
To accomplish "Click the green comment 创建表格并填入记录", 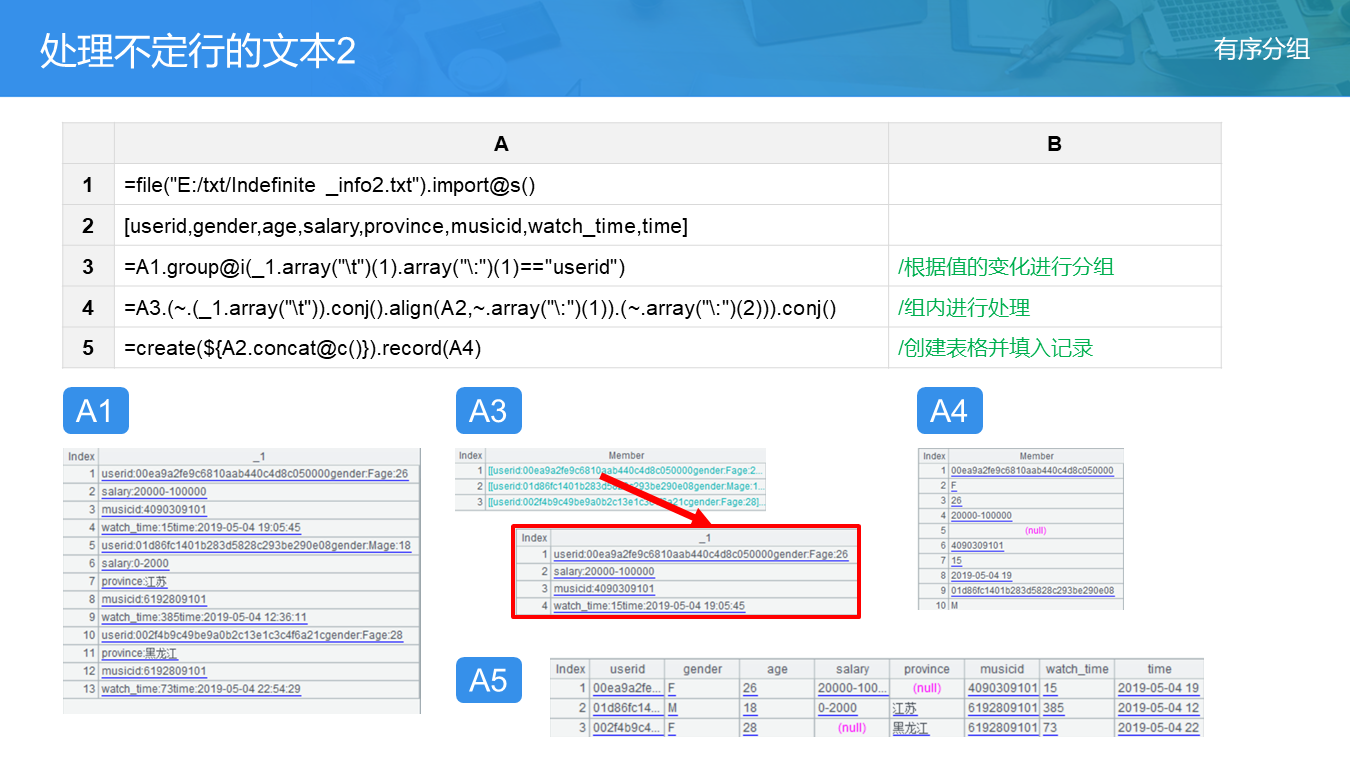I will [996, 349].
